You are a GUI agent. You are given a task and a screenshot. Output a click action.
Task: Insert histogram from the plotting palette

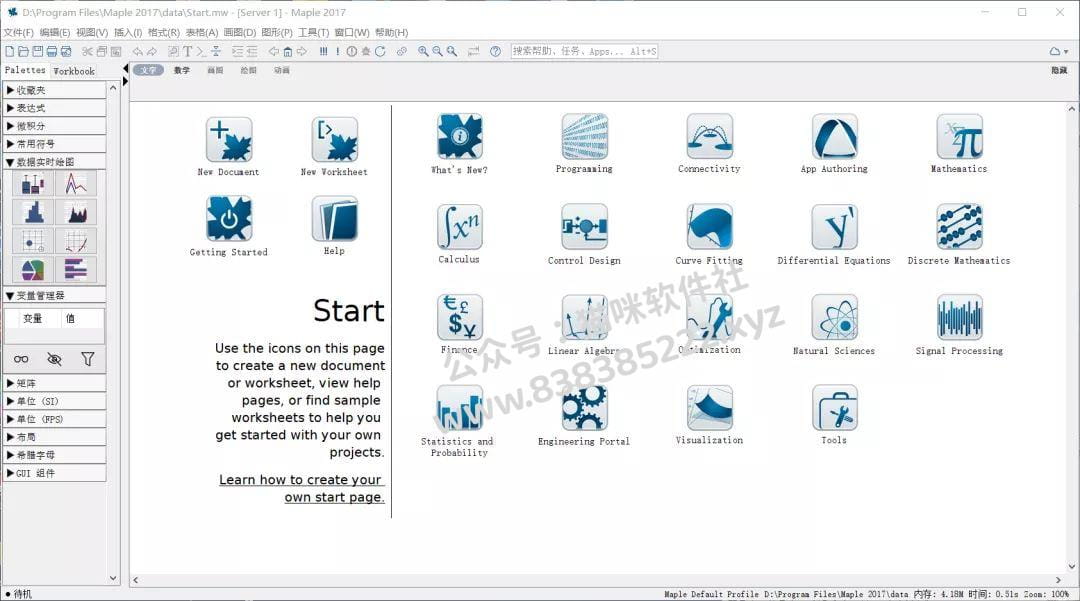[33, 213]
